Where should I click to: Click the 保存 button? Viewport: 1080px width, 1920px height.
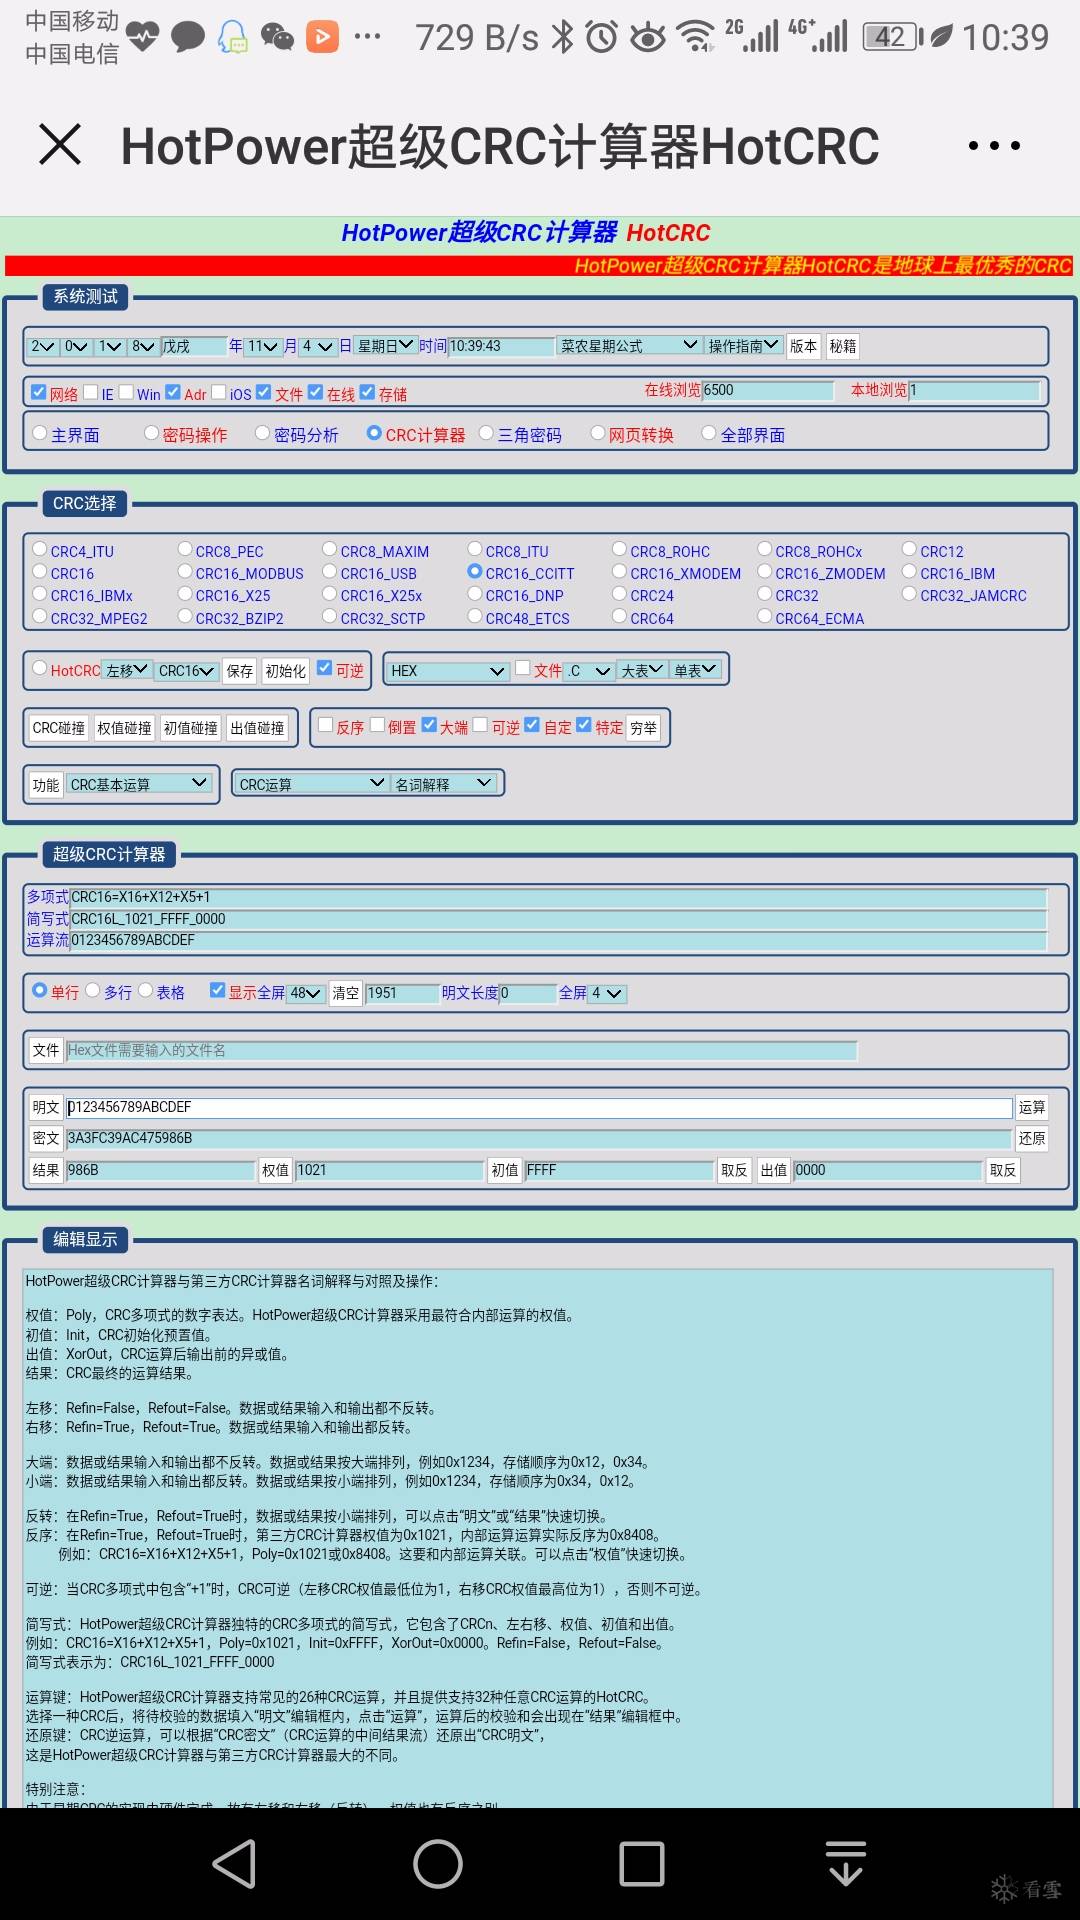point(240,671)
